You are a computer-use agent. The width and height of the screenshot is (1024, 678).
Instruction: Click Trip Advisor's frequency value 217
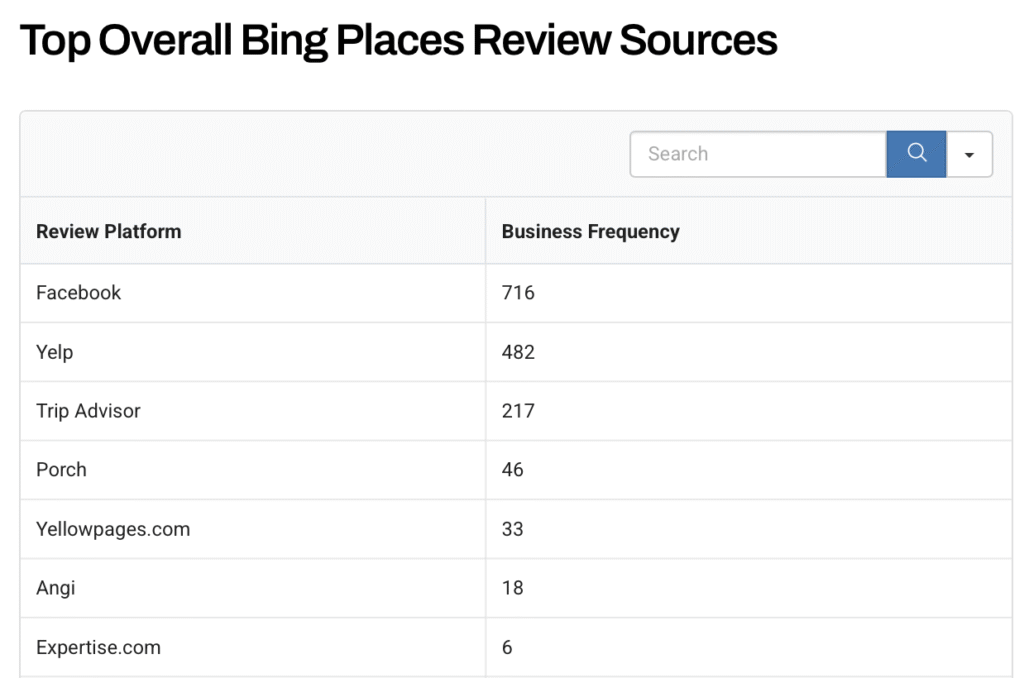(x=518, y=411)
